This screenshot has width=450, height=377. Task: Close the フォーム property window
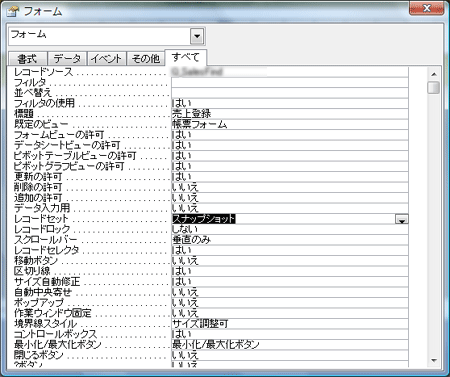pos(426,8)
